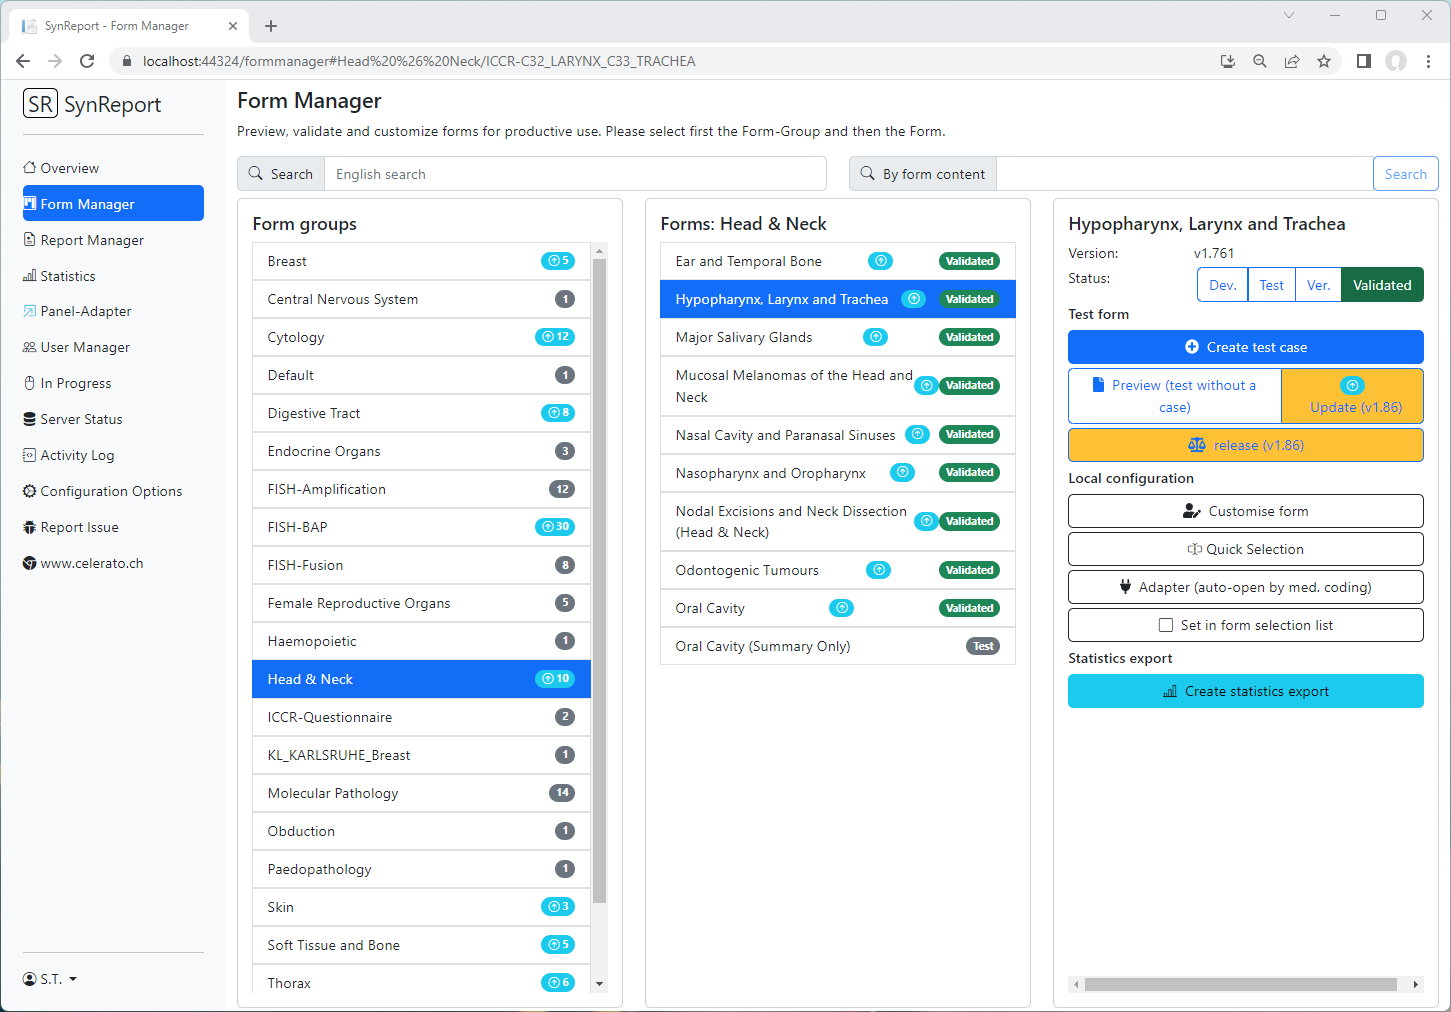The width and height of the screenshot is (1451, 1012).
Task: Switch form status to Test
Action: (1271, 285)
